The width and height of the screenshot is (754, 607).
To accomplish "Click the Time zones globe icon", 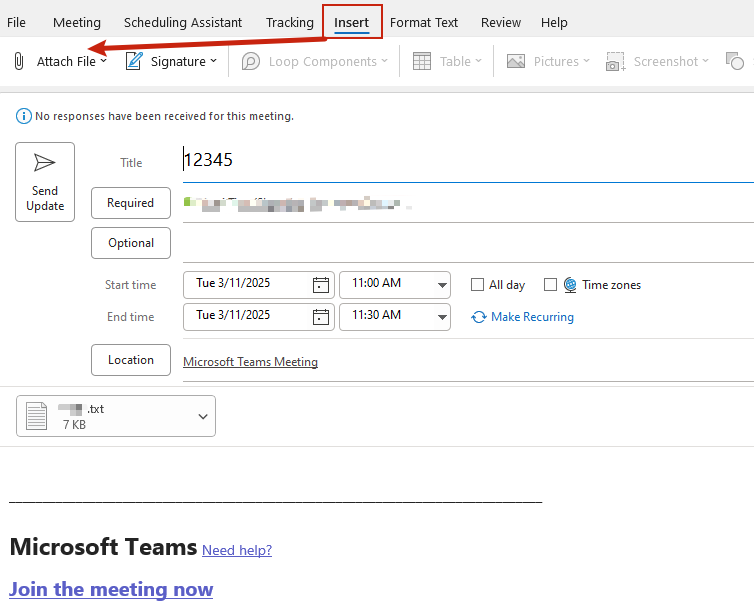I will point(570,285).
